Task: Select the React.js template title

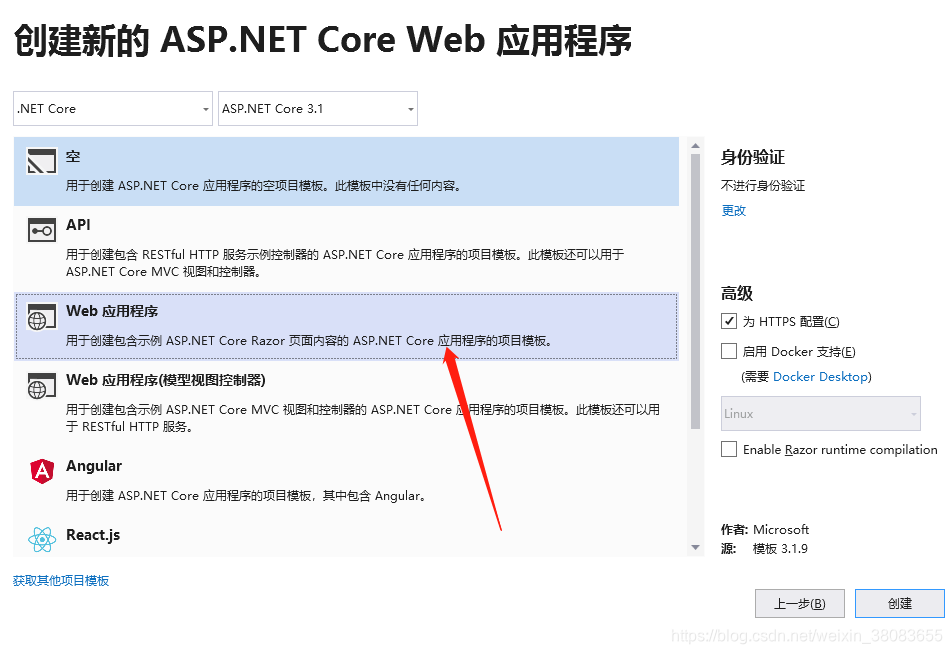Action: point(93,535)
